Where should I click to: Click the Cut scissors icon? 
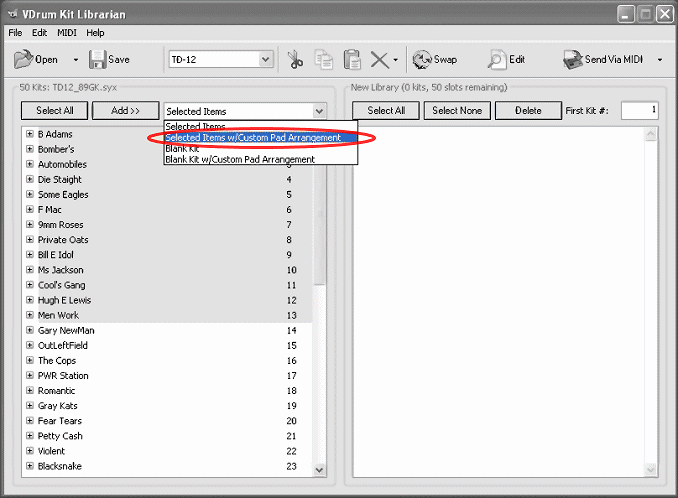tap(296, 60)
